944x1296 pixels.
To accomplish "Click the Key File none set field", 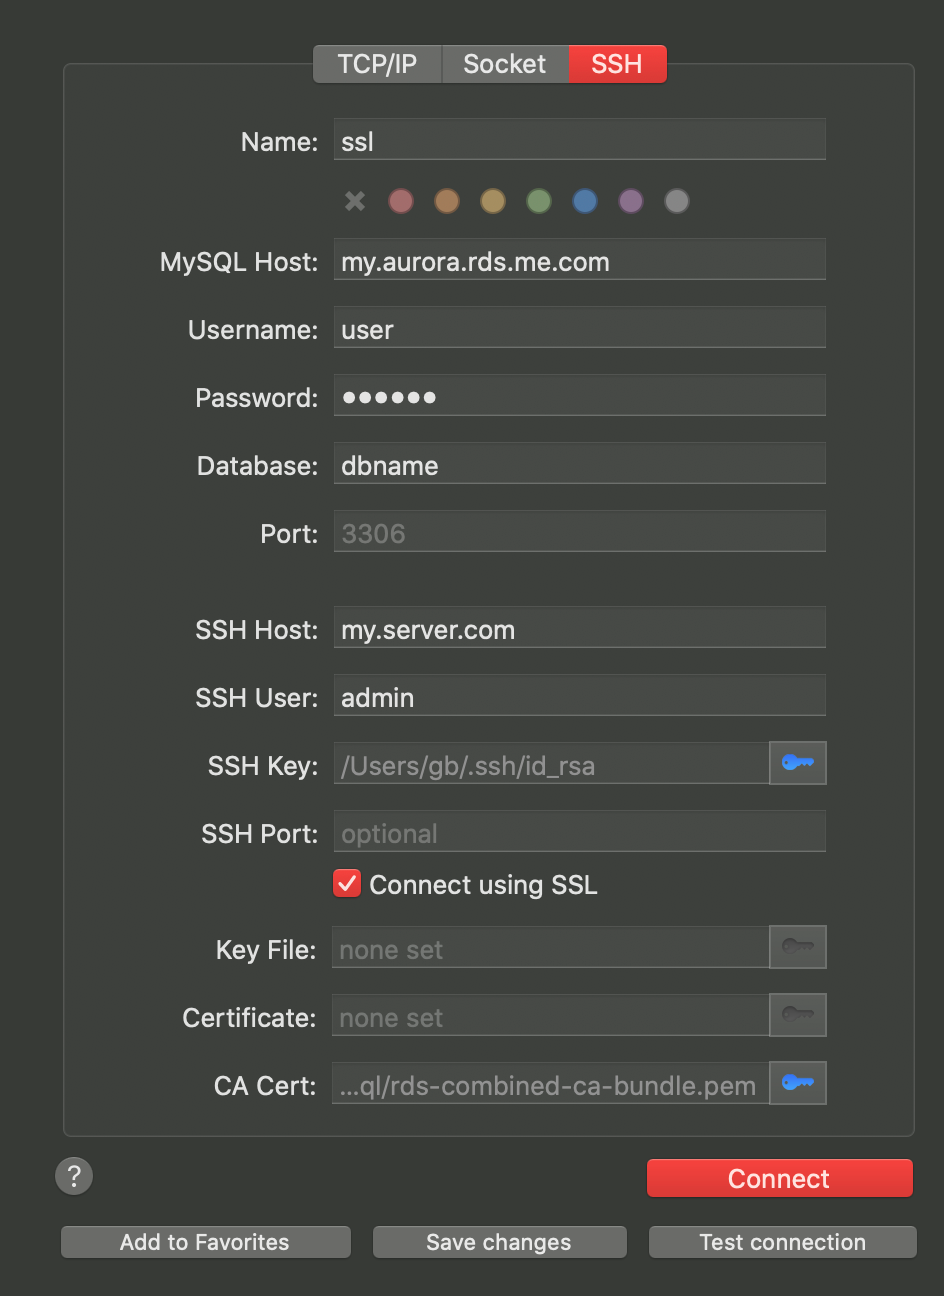I will coord(550,948).
